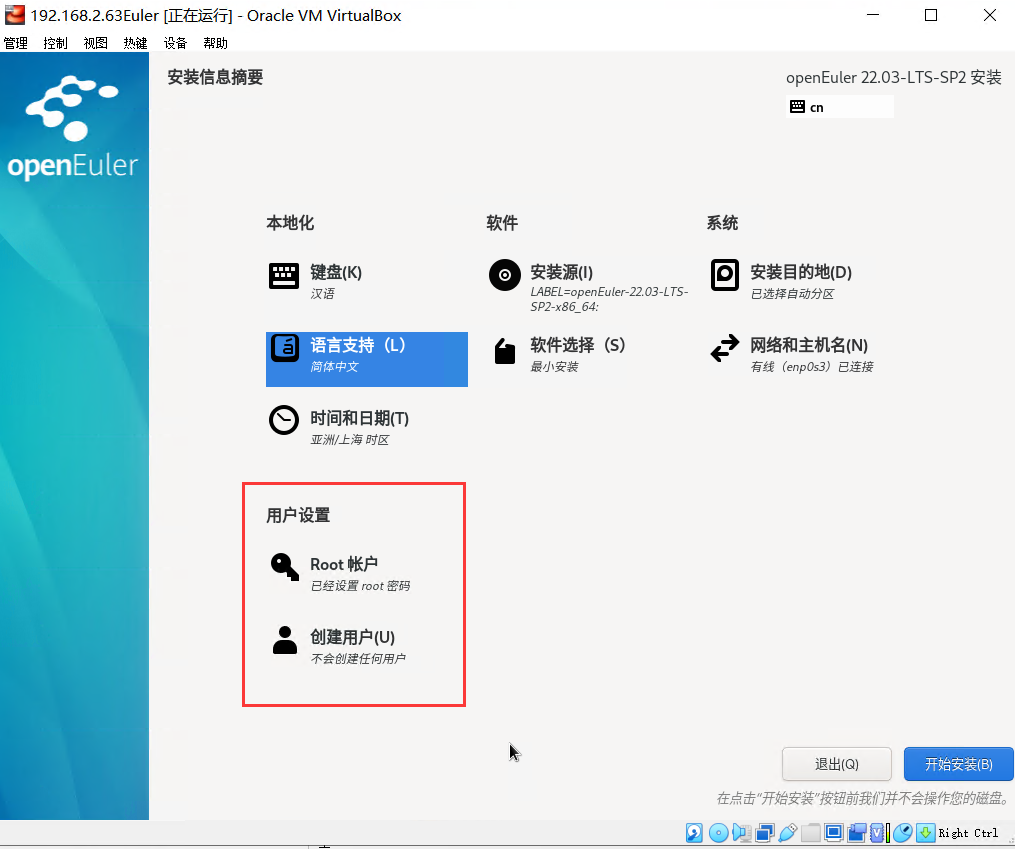This screenshot has width=1015, height=849.
Task: Click the 不会创建任何用户 status text
Action: tap(358, 659)
